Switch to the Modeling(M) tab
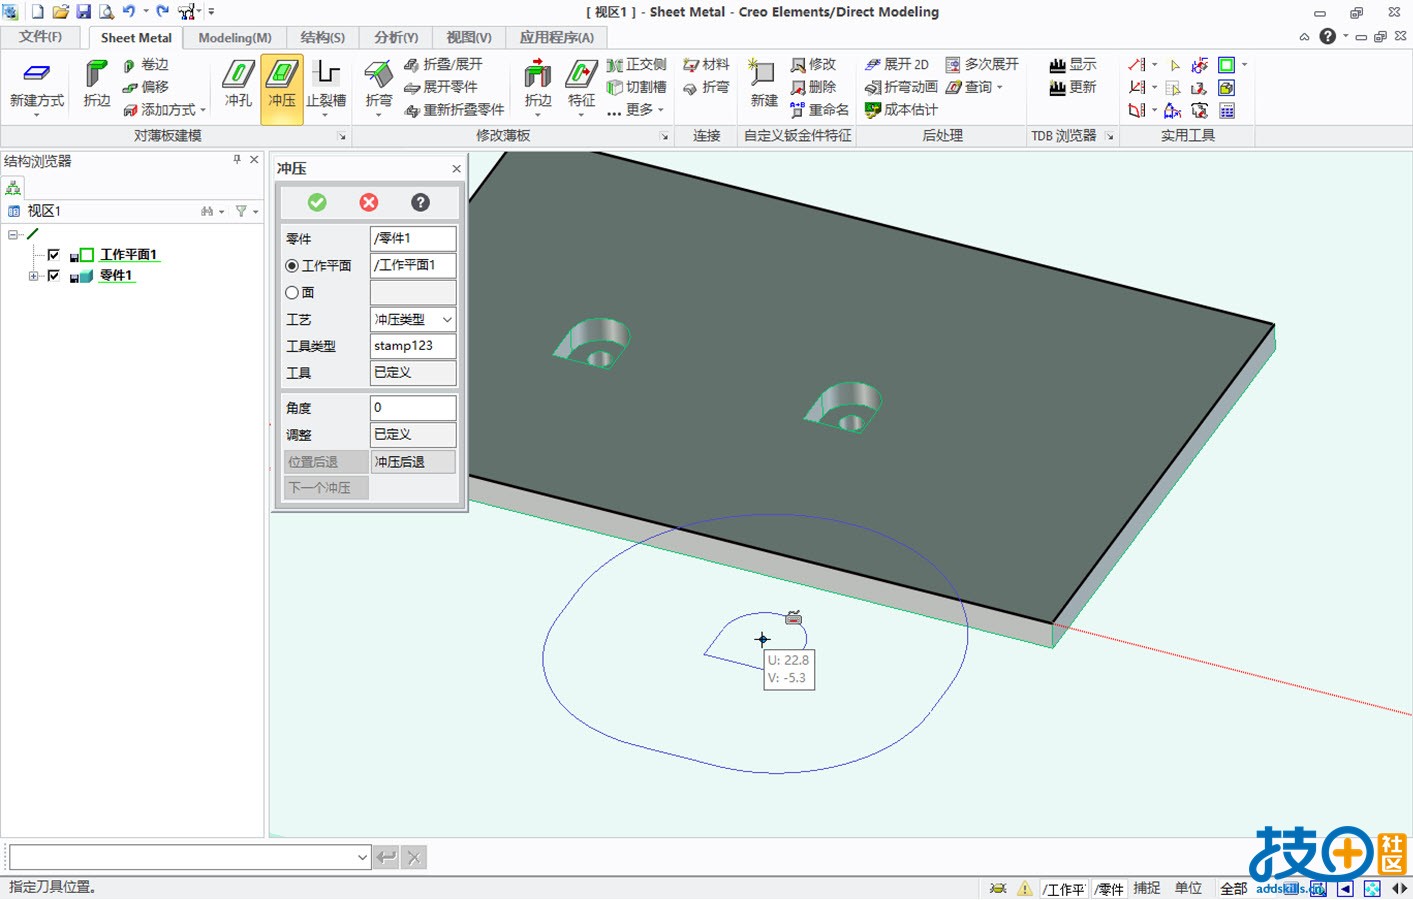The width and height of the screenshot is (1413, 900). click(235, 37)
